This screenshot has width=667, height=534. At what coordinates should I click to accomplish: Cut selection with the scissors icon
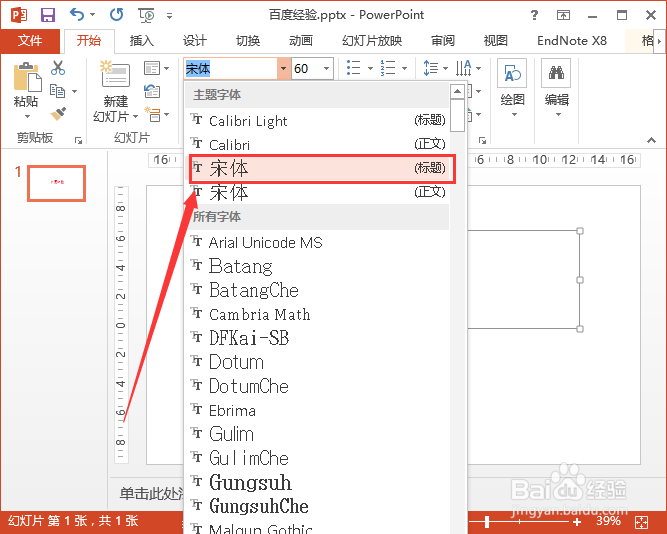click(x=57, y=68)
